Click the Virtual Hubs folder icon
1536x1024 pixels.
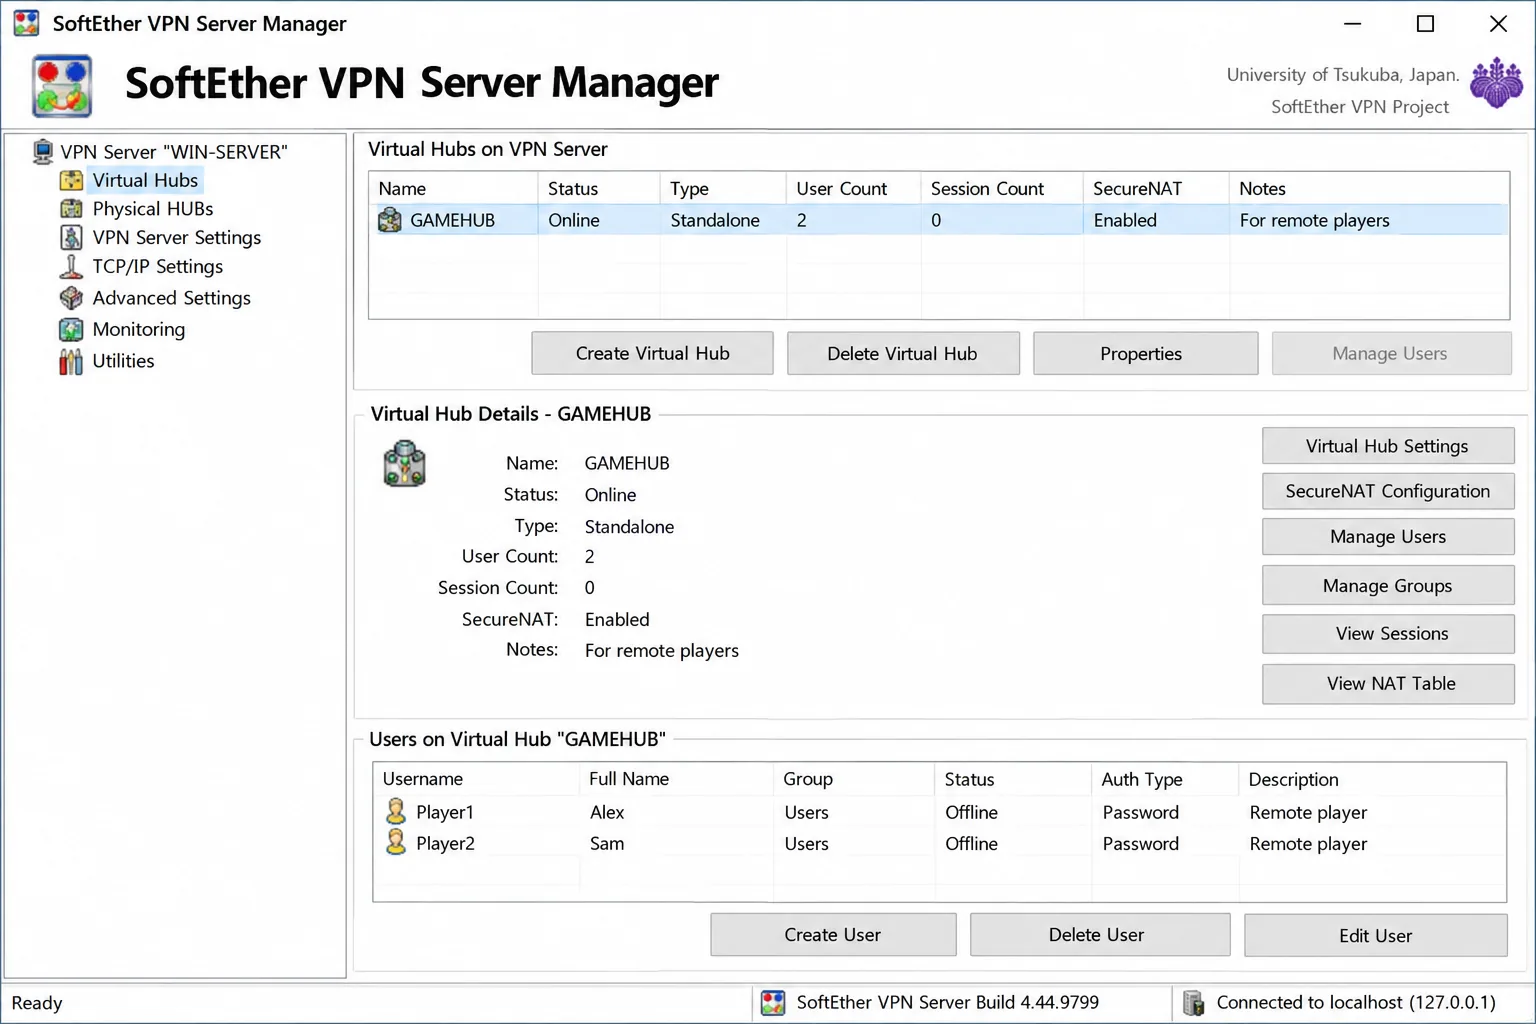[x=71, y=180]
